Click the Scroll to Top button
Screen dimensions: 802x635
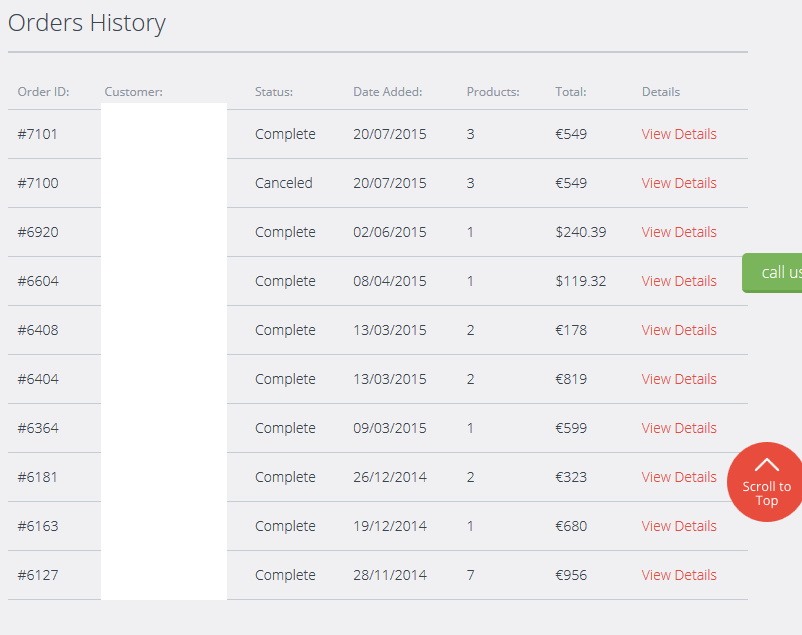pyautogui.click(x=766, y=482)
